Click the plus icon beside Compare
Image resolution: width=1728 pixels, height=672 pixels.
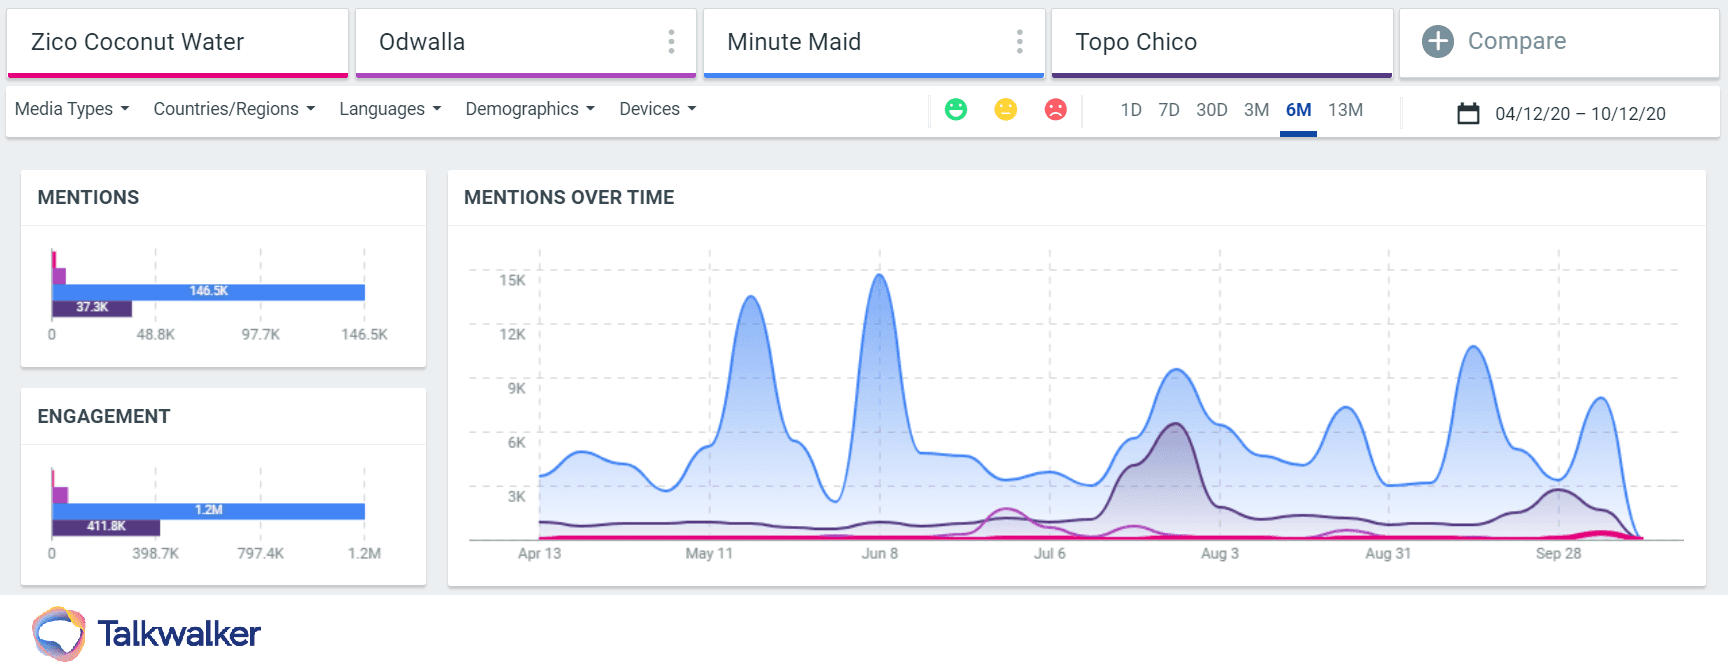[x=1437, y=41]
